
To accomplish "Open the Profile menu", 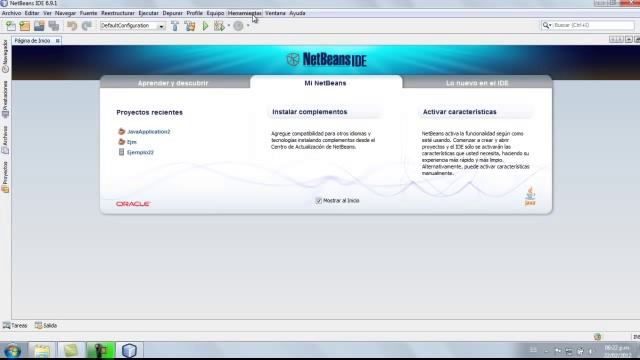I will click(x=195, y=13).
